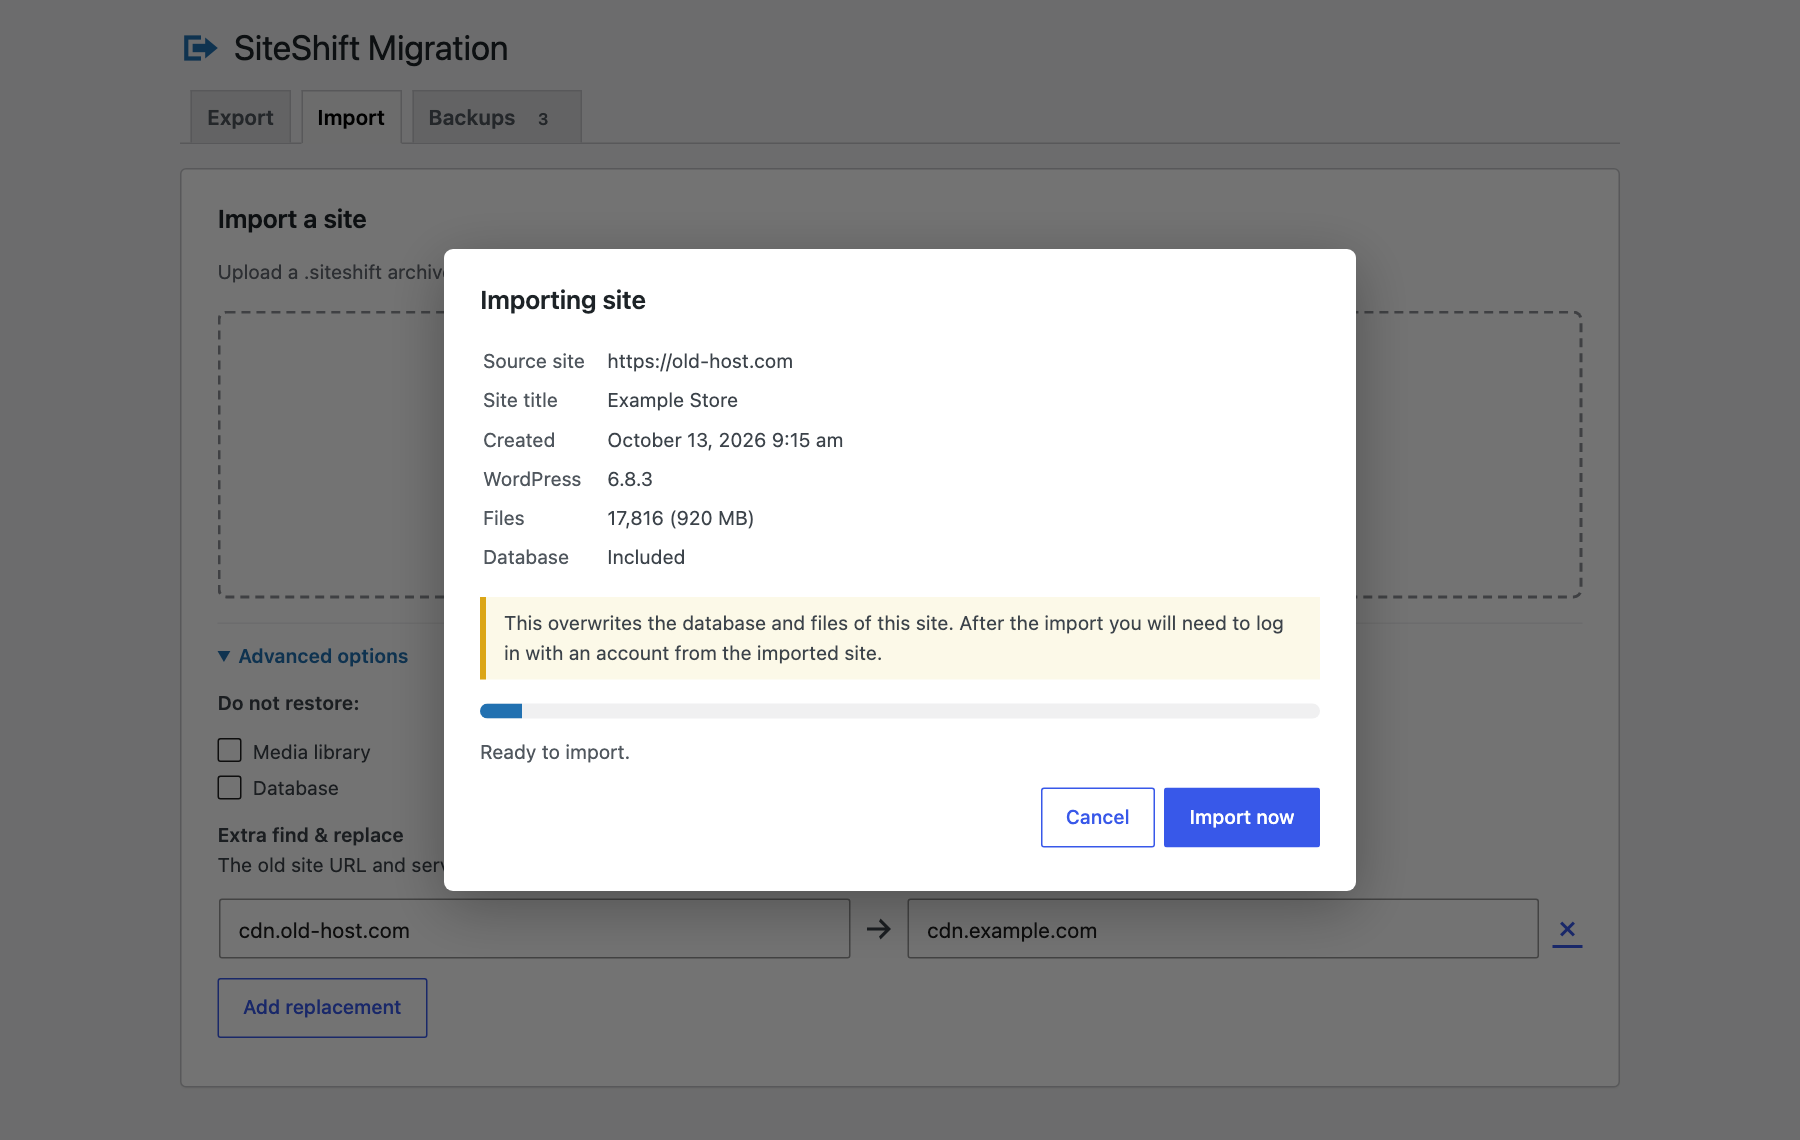Click the Add replacement button
This screenshot has height=1140, width=1800.
322,1007
